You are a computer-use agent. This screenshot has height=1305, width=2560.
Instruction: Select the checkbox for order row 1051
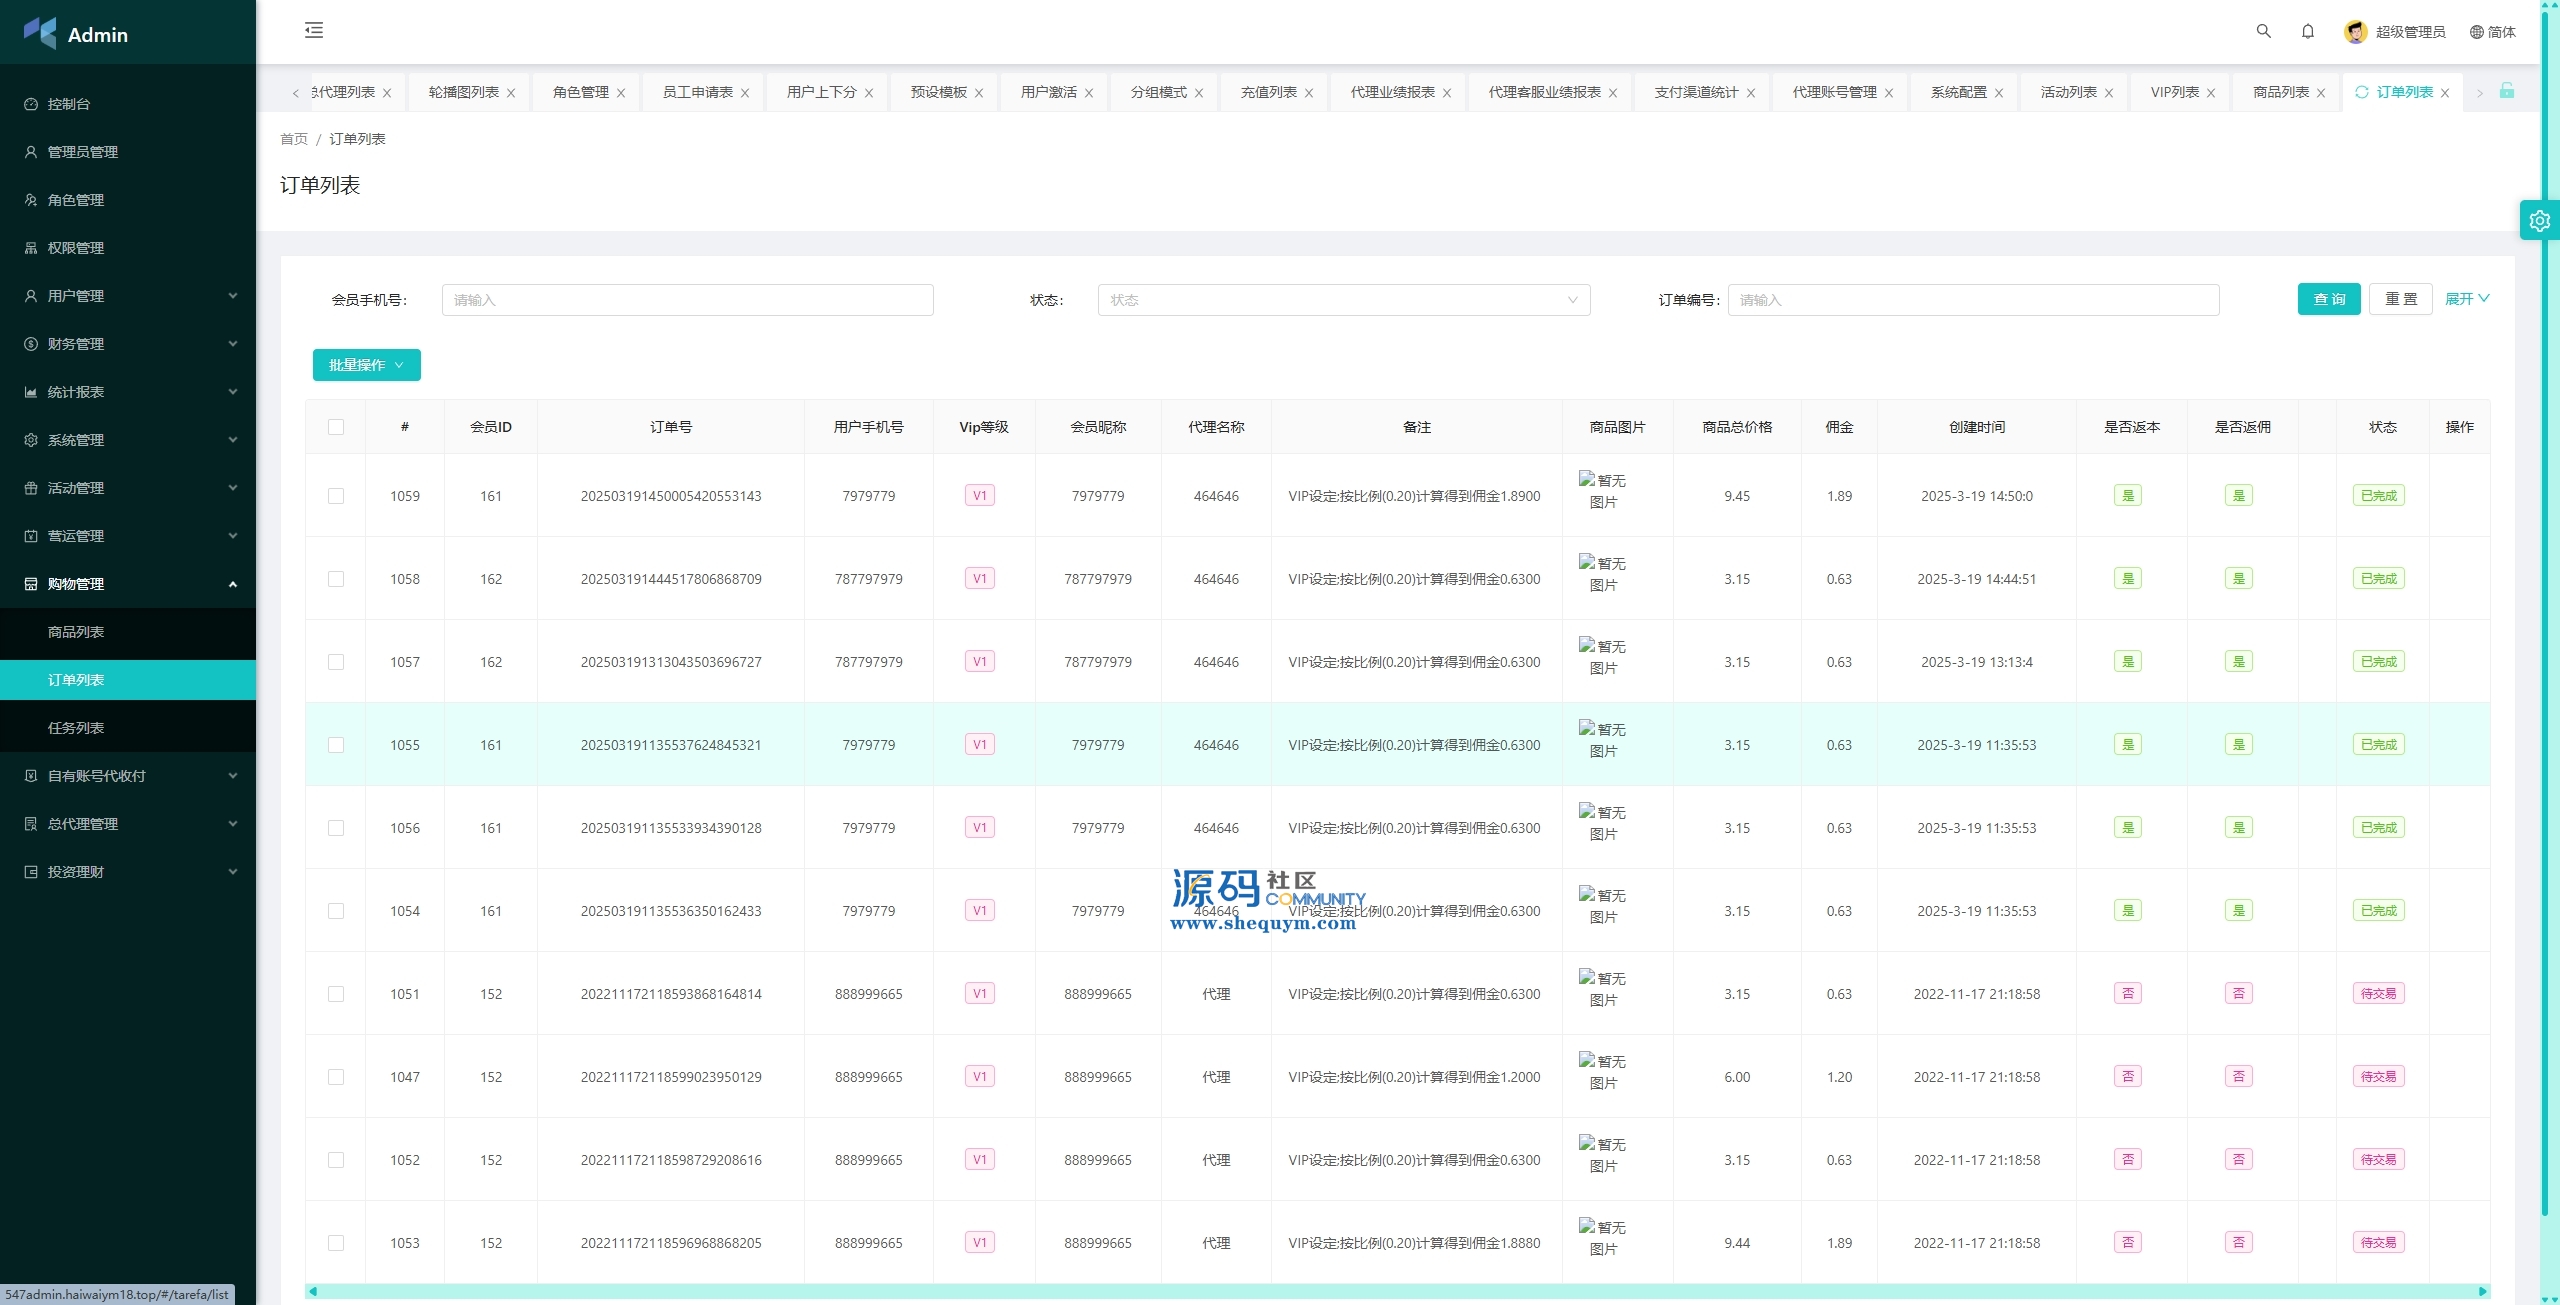(x=336, y=994)
